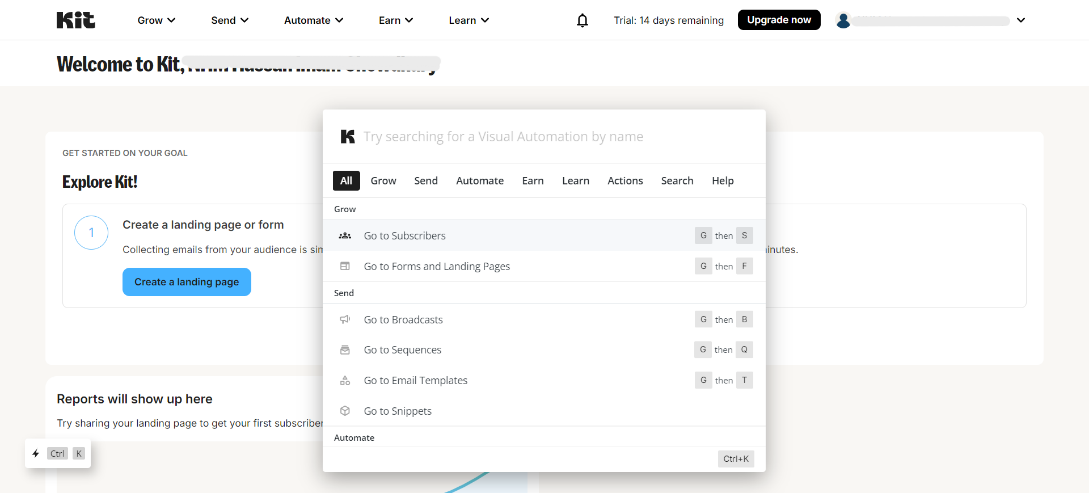Click the Subscribers people icon
This screenshot has width=1089, height=493.
(345, 236)
